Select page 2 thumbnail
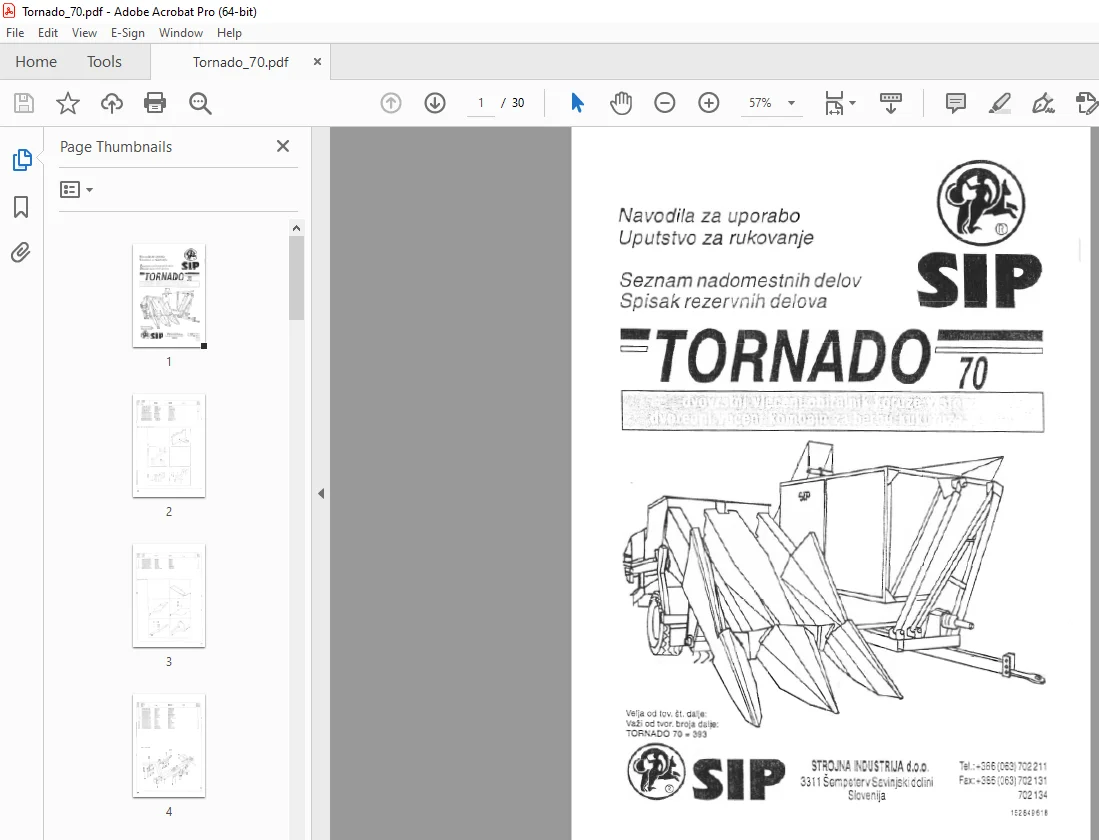This screenshot has width=1099, height=840. pos(169,446)
